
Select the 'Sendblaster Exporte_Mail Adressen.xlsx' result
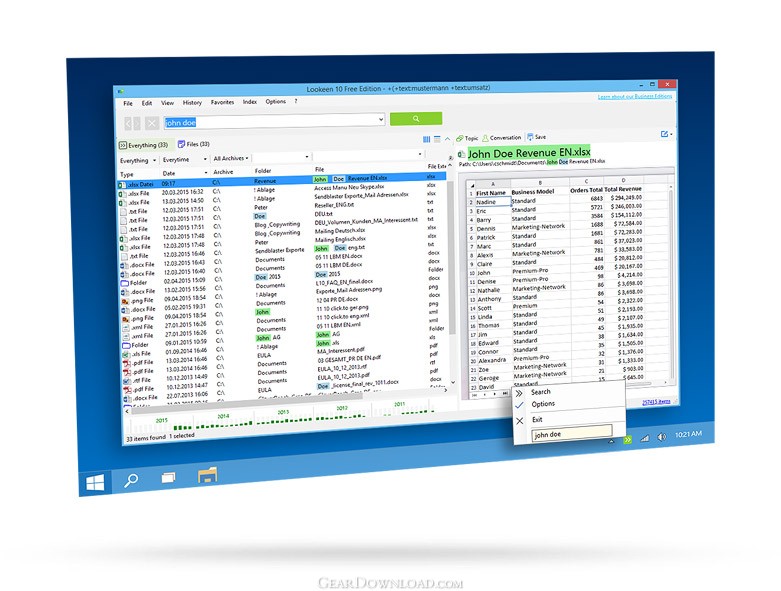tap(361, 196)
